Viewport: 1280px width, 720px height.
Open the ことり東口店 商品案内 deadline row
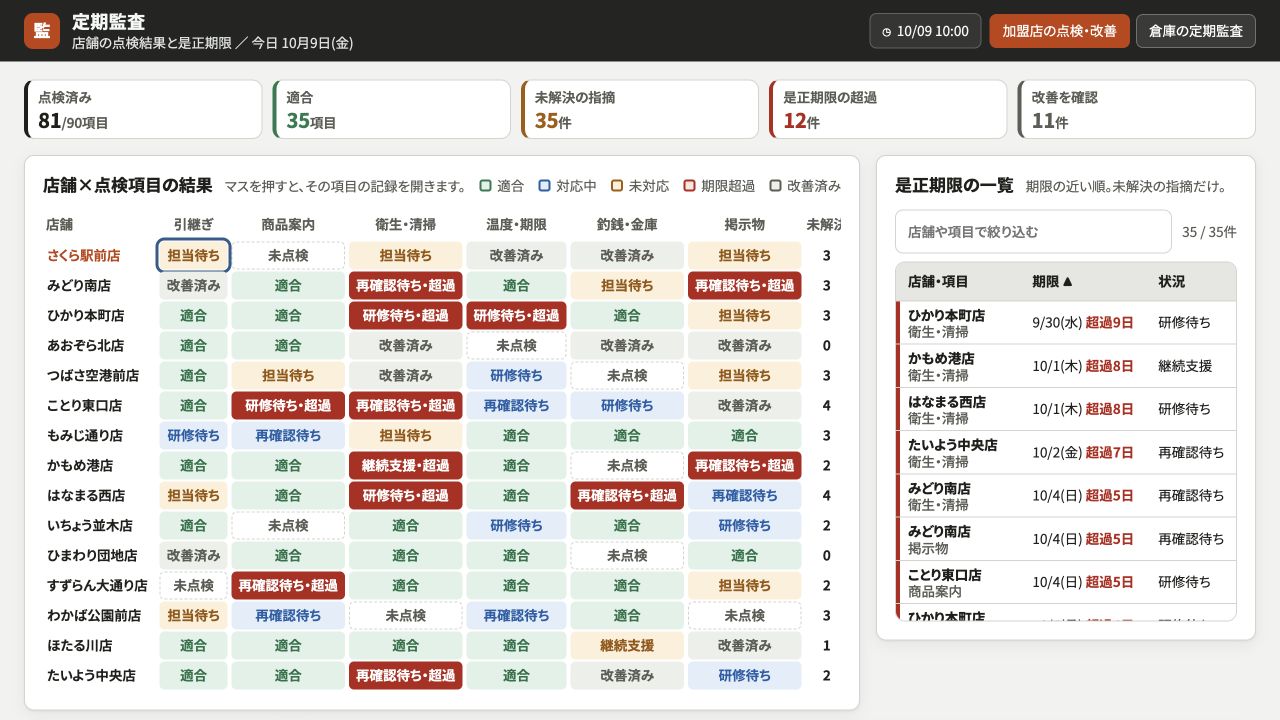pos(1066,582)
